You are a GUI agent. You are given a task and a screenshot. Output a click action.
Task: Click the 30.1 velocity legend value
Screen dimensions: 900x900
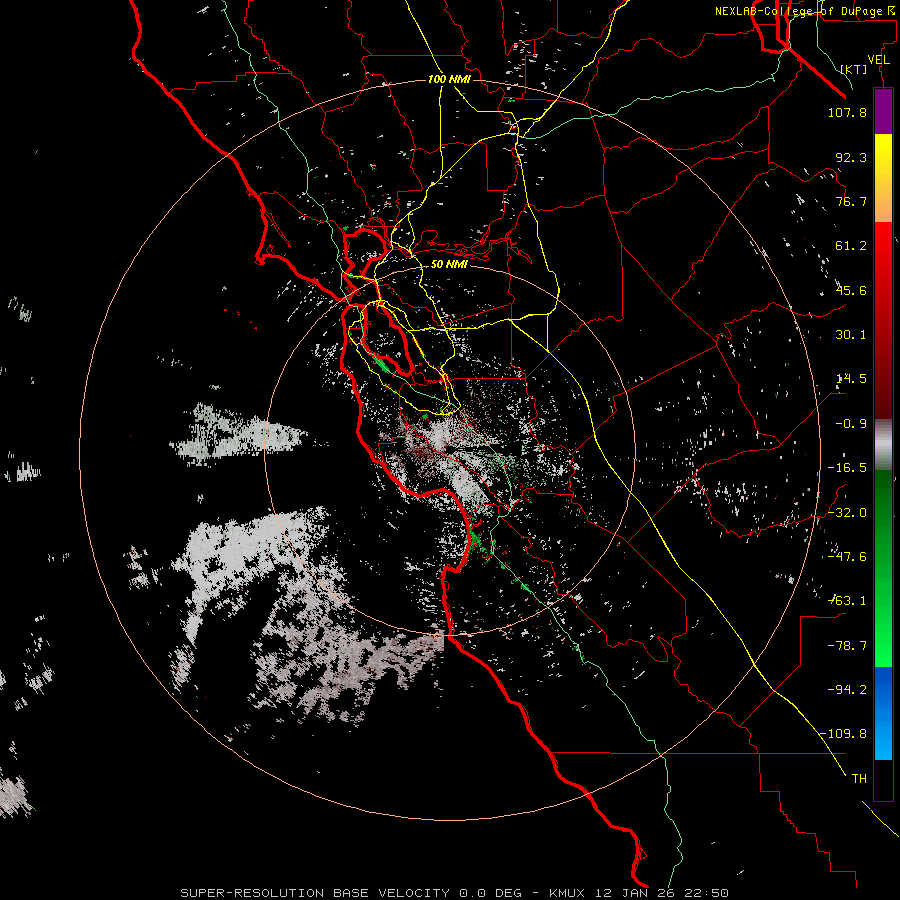(851, 335)
